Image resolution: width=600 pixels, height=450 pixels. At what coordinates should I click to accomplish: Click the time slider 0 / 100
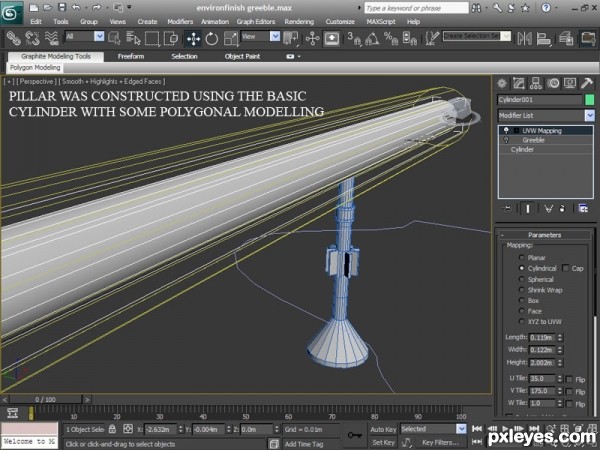(x=45, y=399)
